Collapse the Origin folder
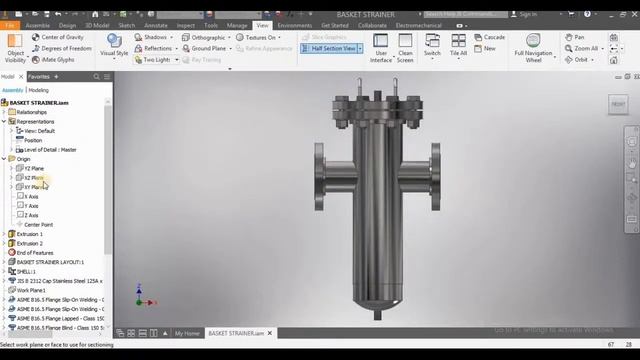This screenshot has height=360, width=640. pyautogui.click(x=4, y=159)
